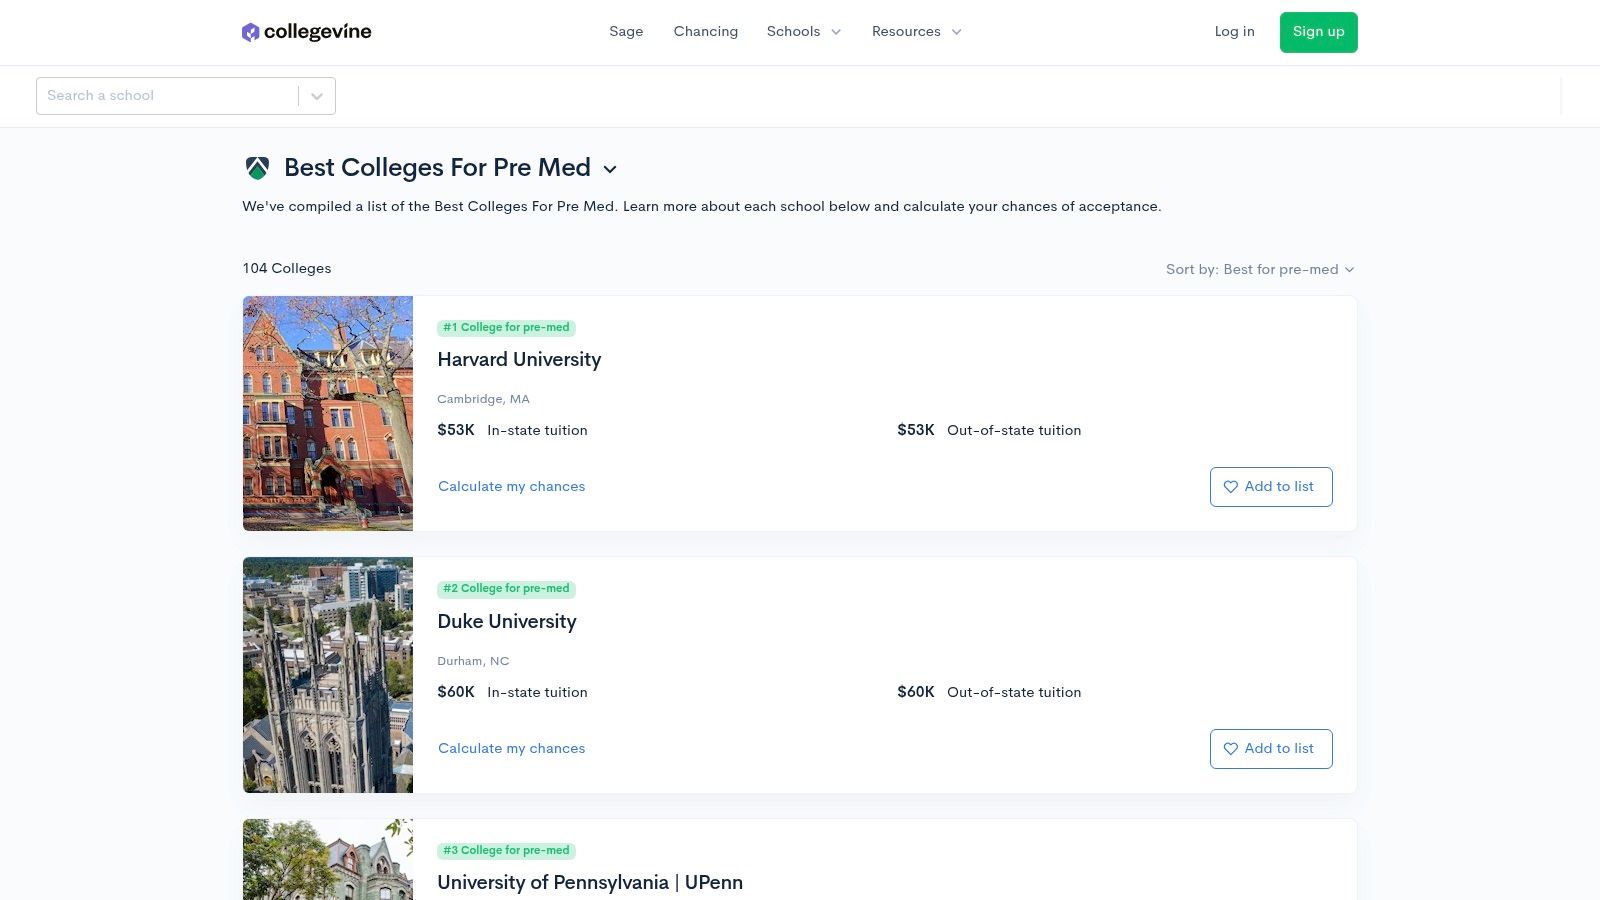Screen dimensions: 1600x900
Task: Open the Schools dropdown
Action: pyautogui.click(x=804, y=31)
